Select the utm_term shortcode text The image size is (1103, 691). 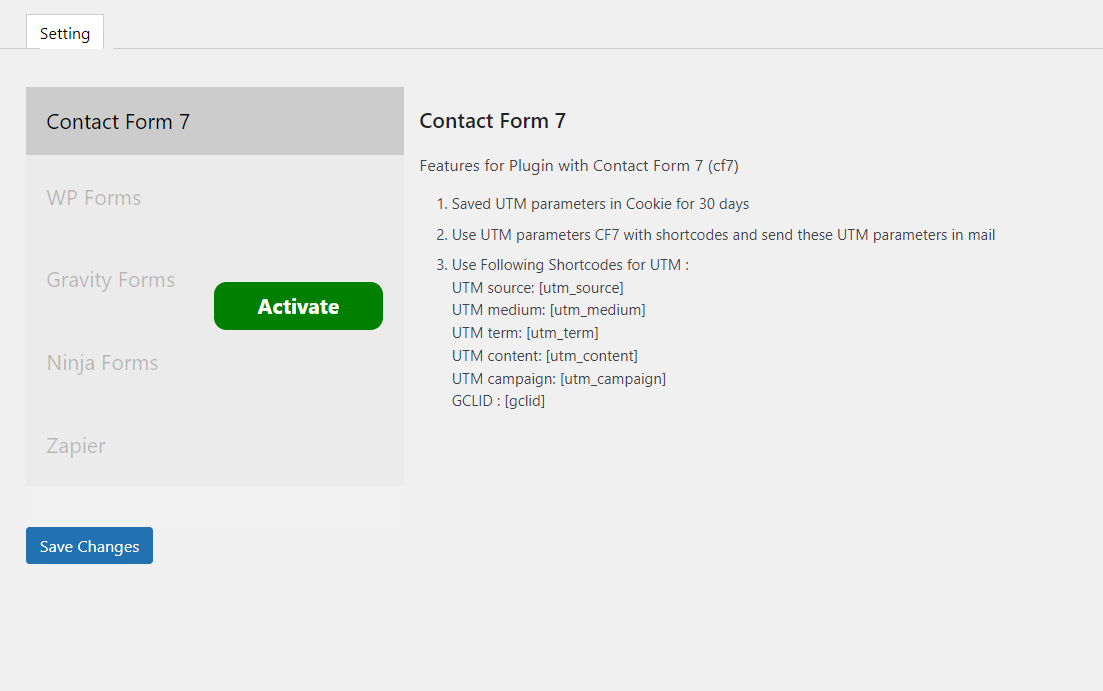[x=563, y=332]
